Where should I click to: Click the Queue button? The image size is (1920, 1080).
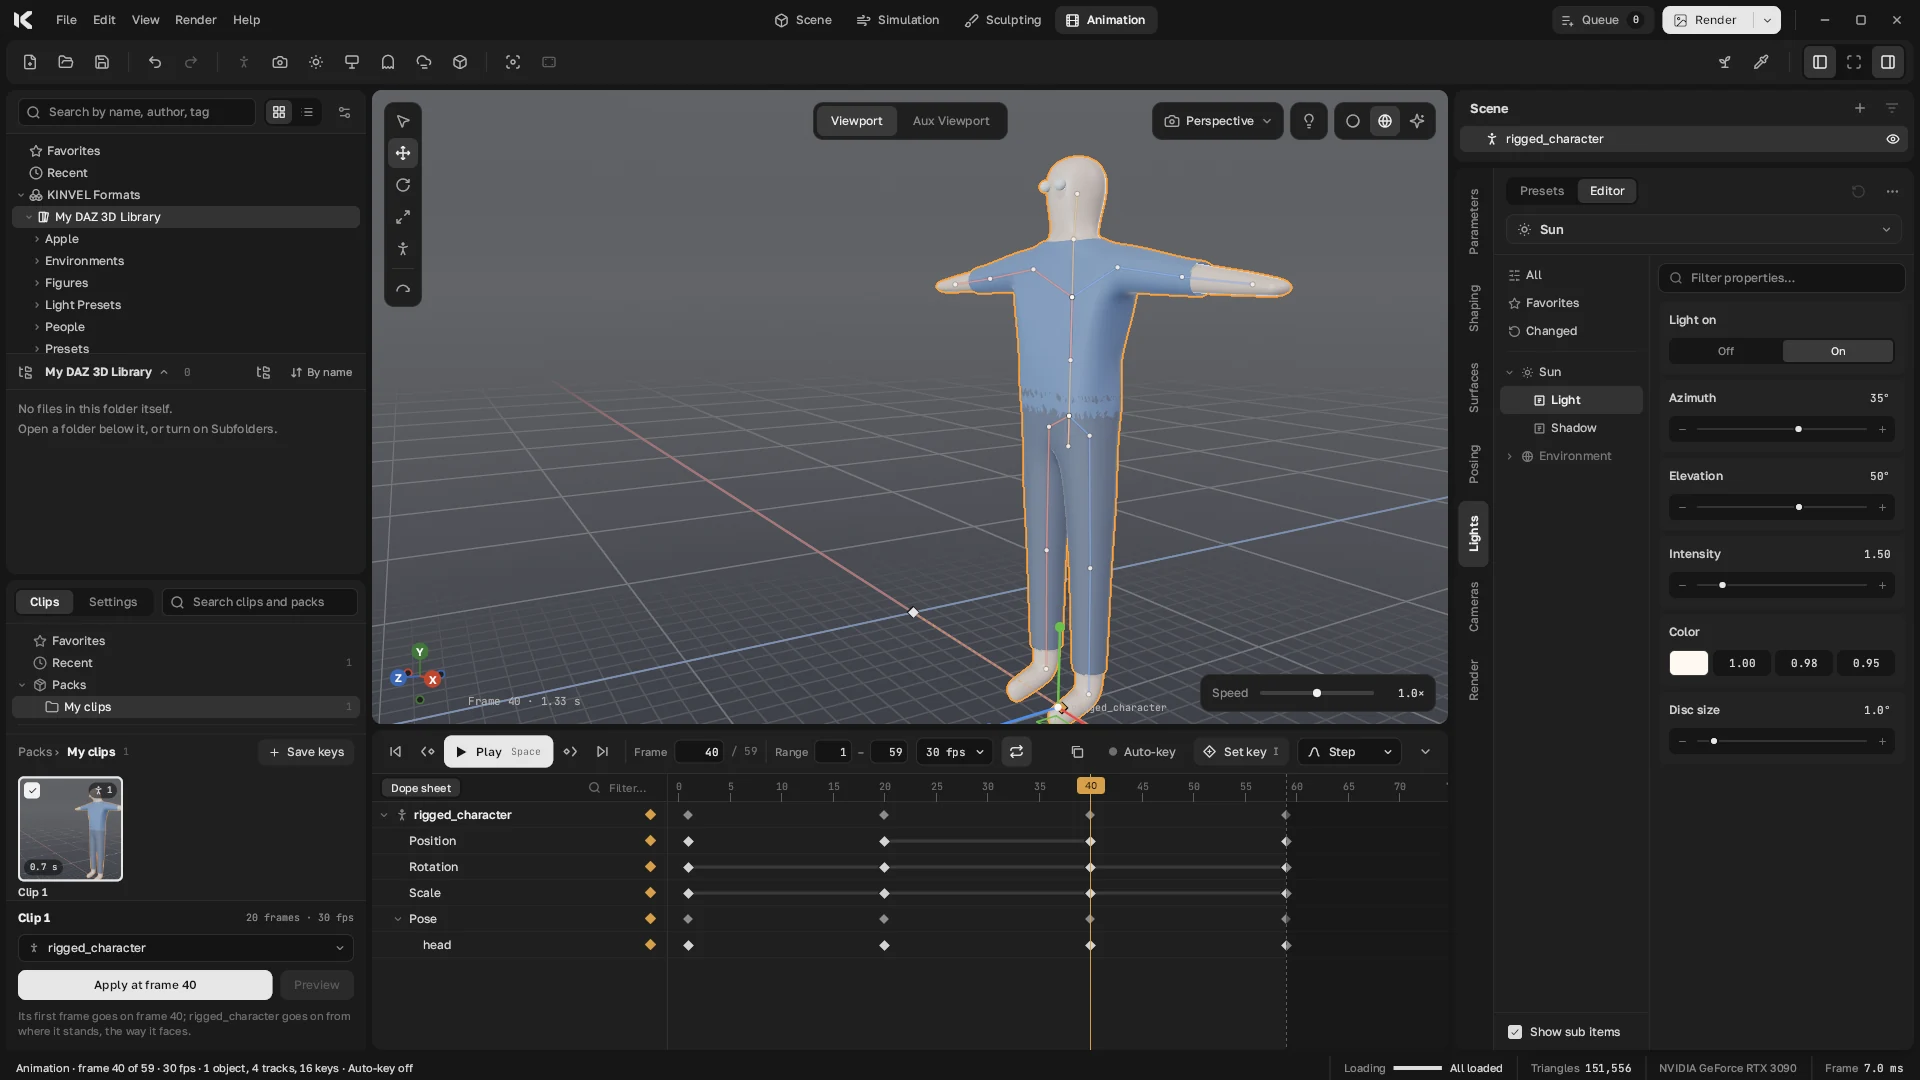(1602, 20)
